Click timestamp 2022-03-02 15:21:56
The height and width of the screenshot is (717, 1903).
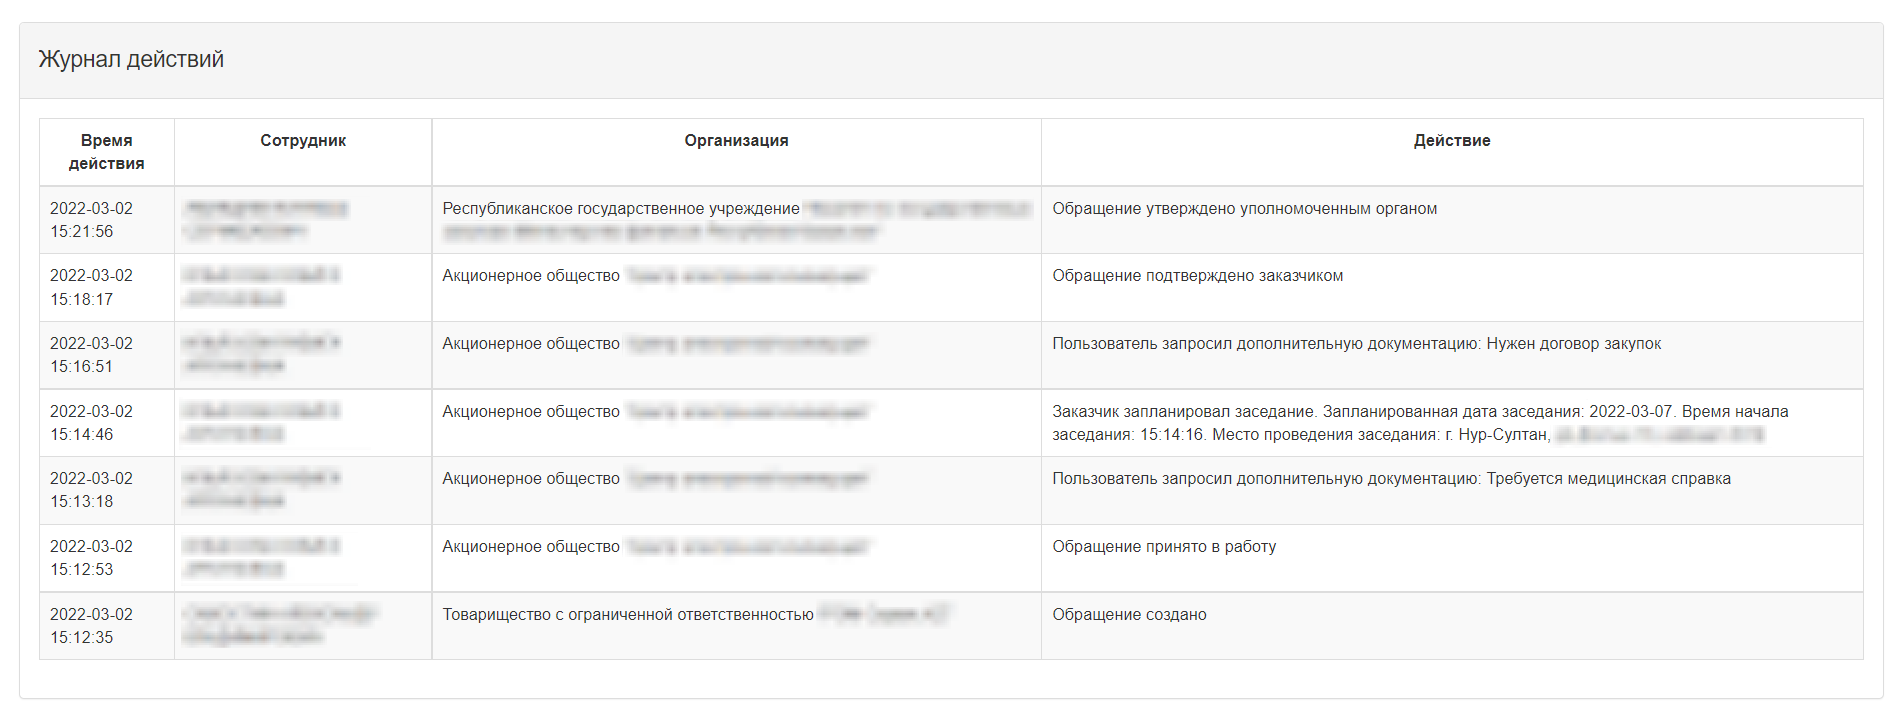91,220
